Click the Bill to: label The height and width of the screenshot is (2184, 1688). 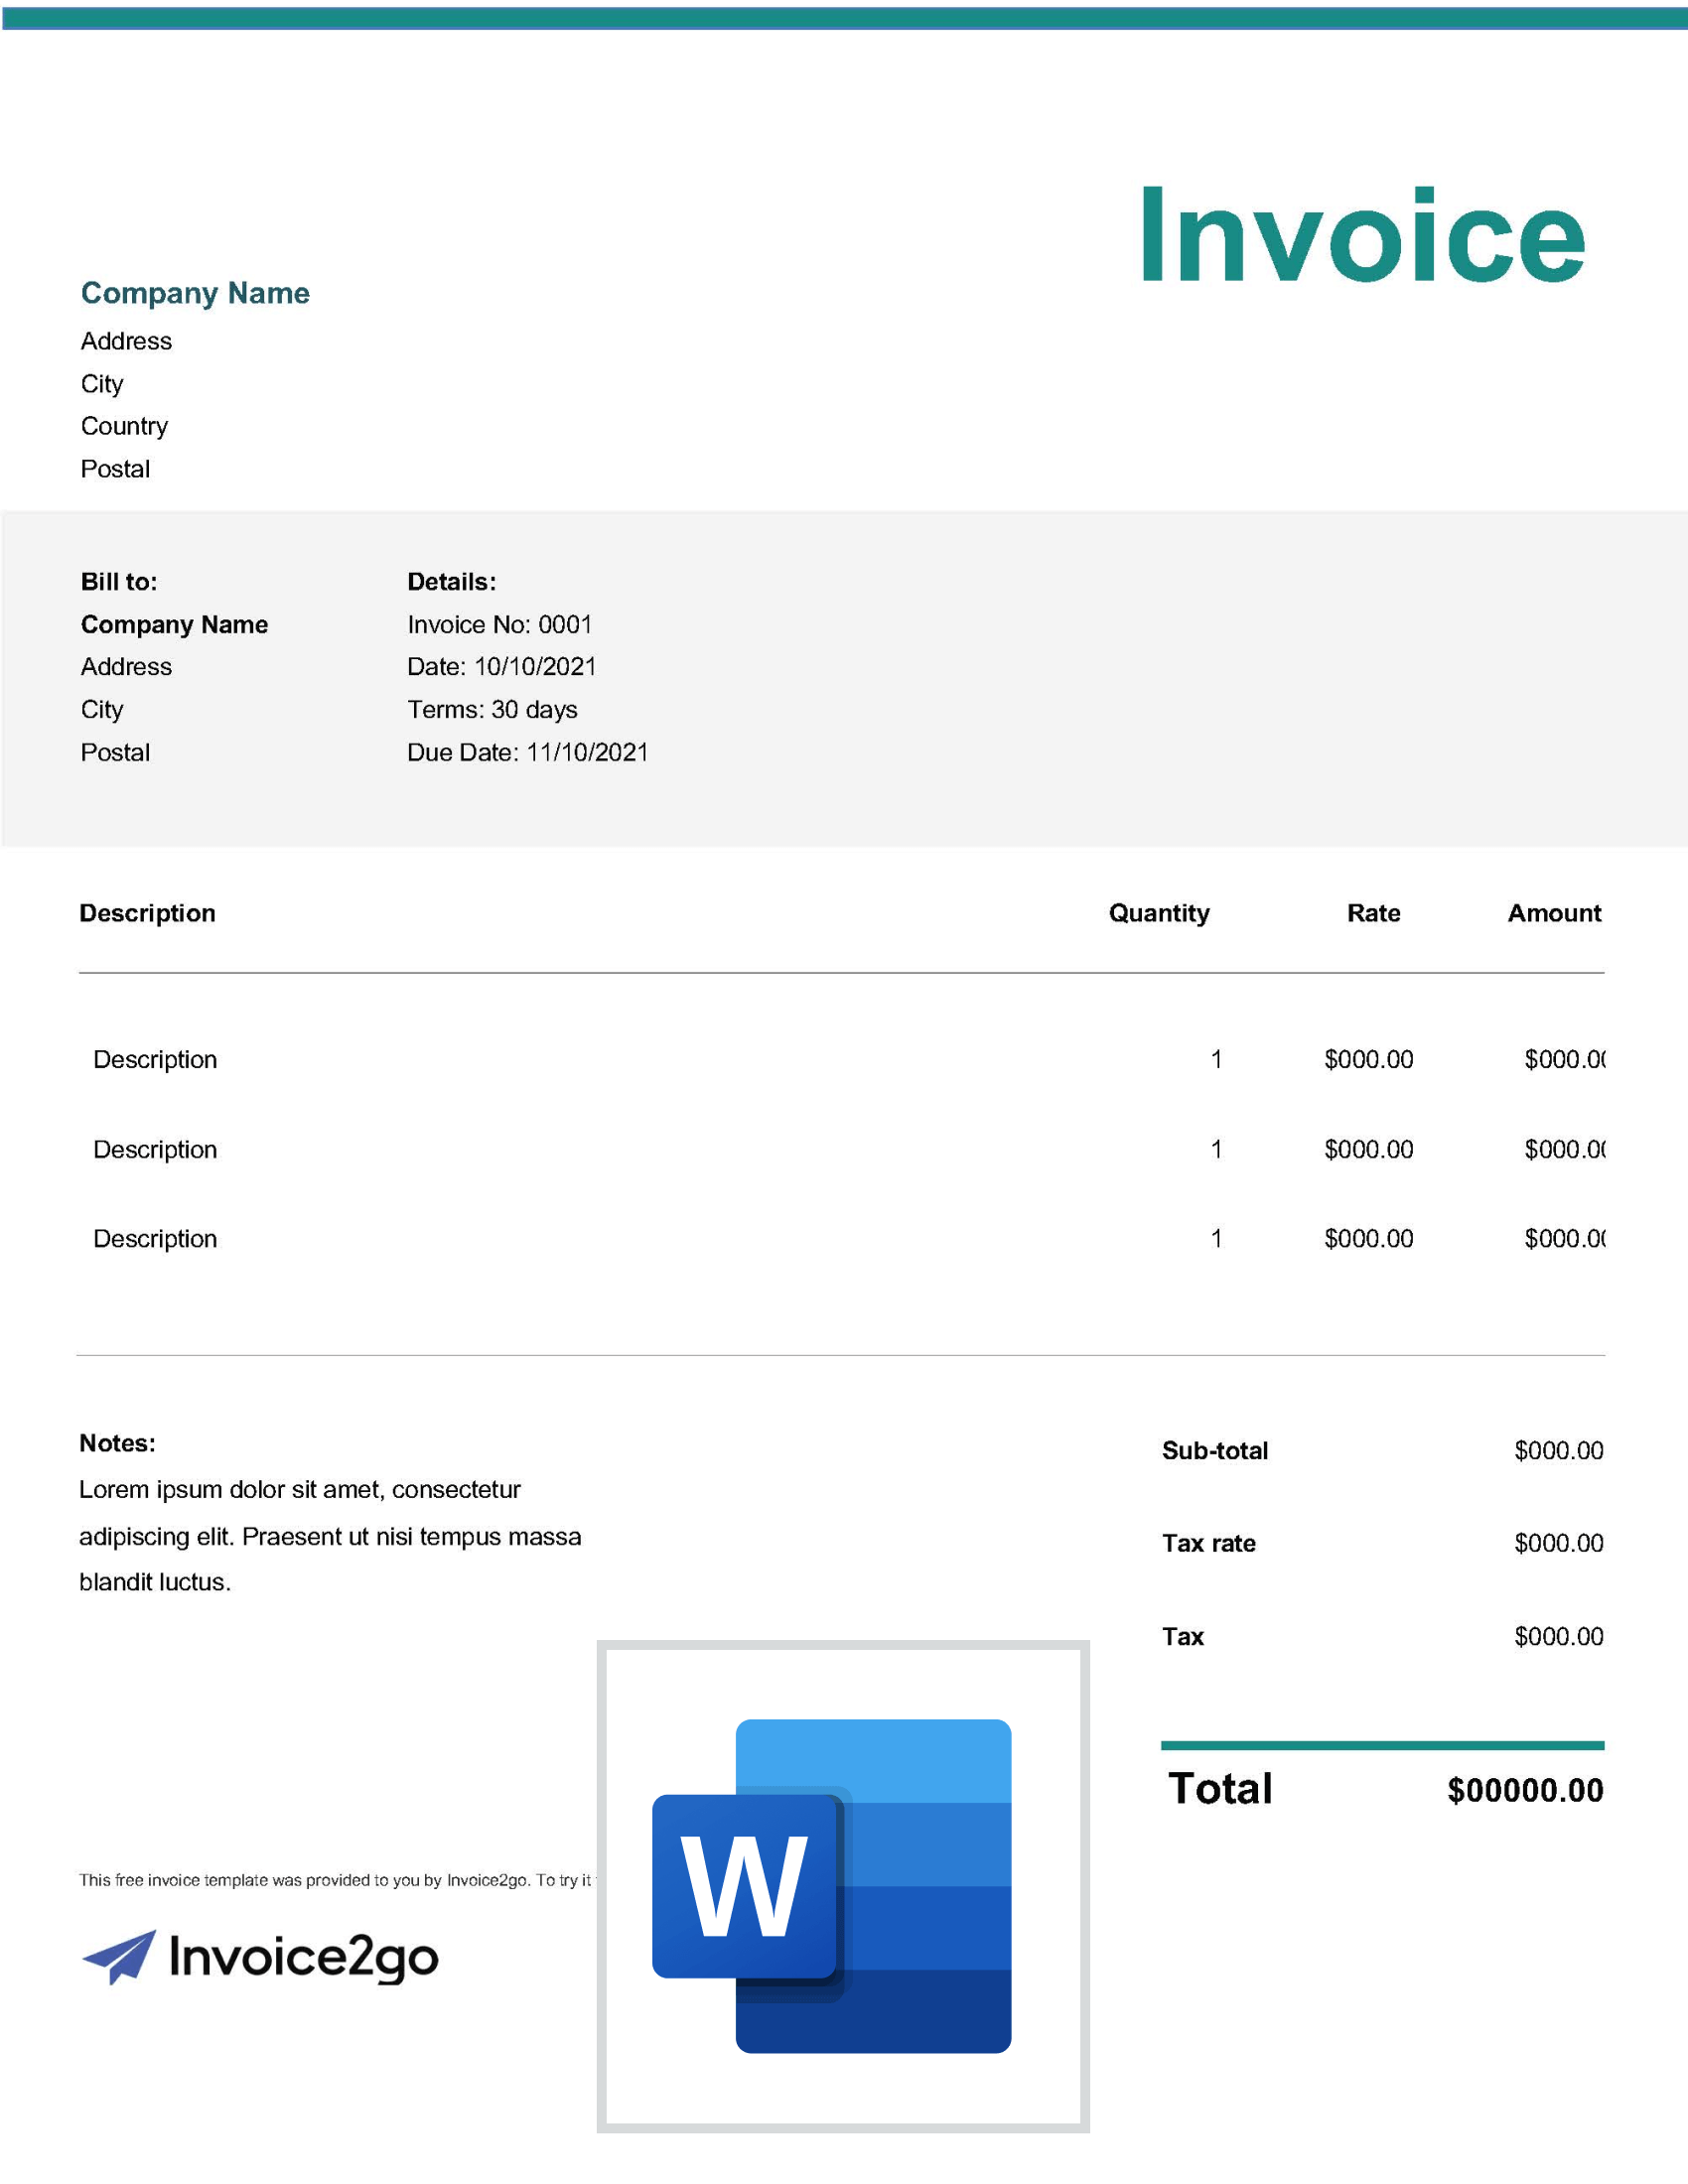click(119, 582)
